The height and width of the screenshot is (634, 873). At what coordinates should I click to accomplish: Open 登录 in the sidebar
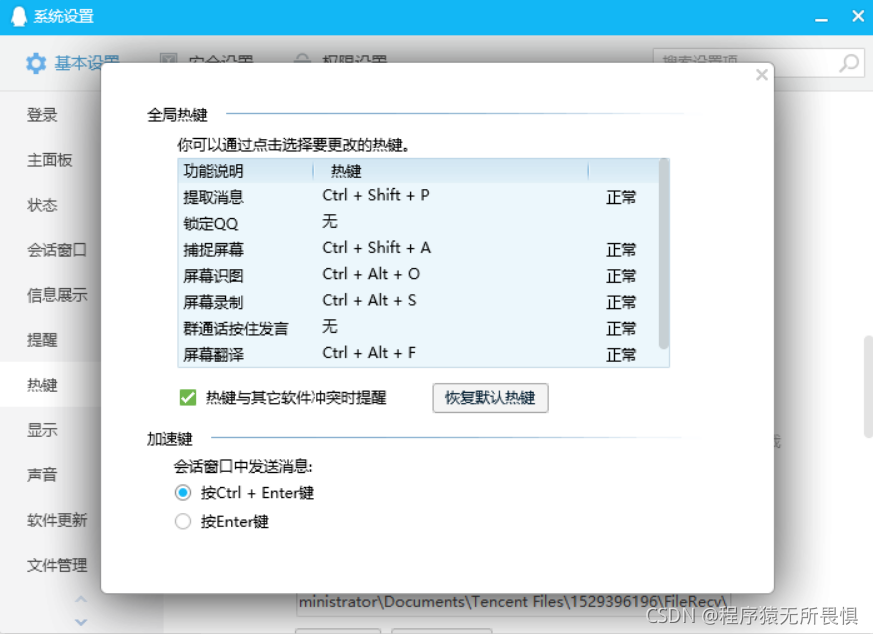(42, 115)
